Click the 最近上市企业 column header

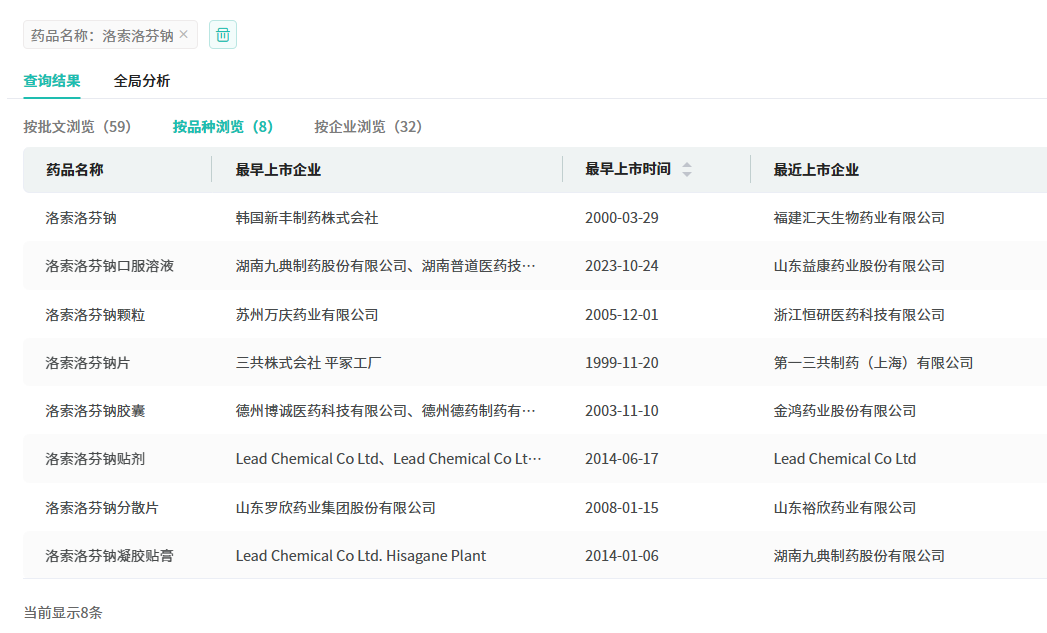pyautogui.click(x=816, y=170)
